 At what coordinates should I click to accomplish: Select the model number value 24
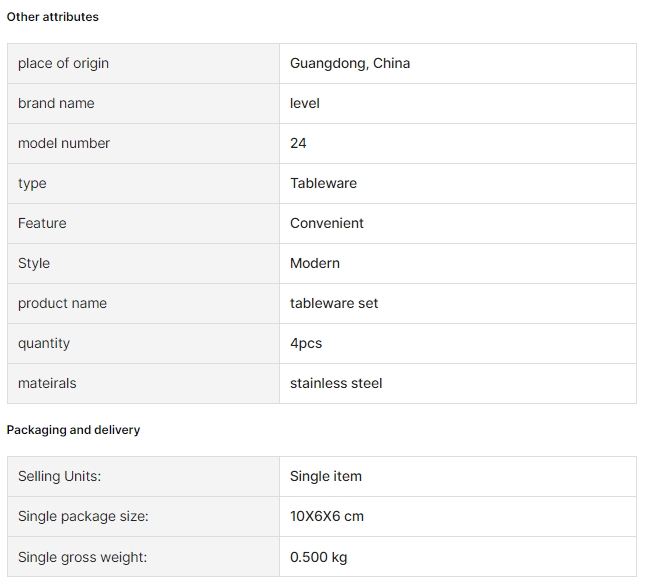(x=298, y=143)
